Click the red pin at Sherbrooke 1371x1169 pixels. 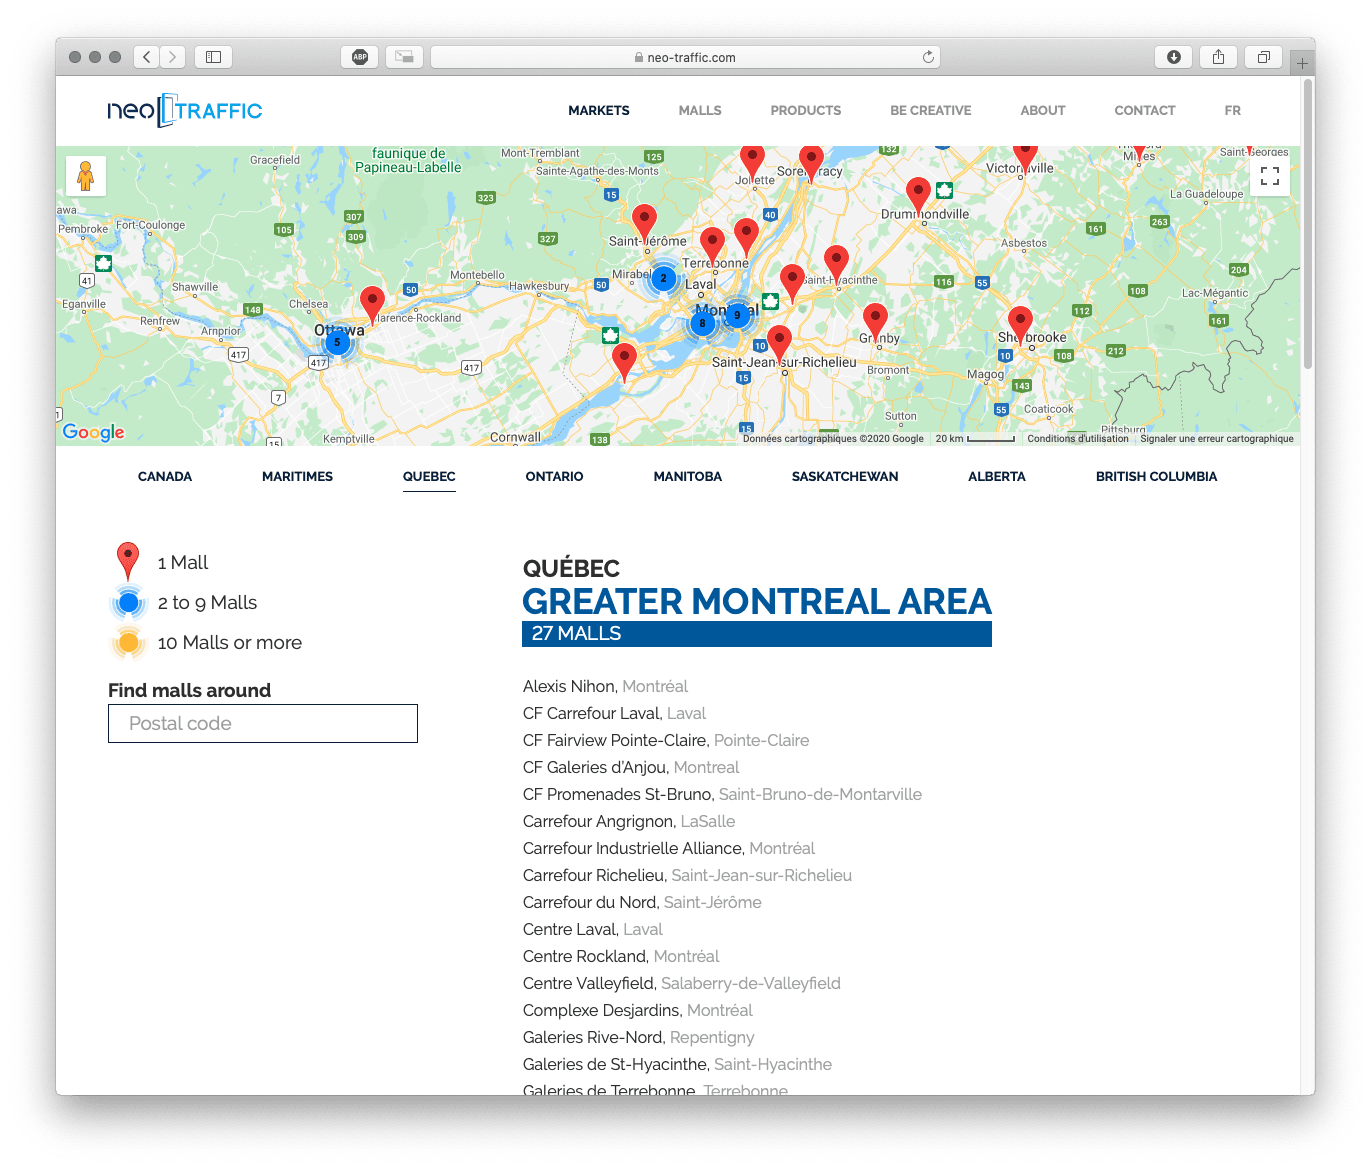pos(1019,322)
